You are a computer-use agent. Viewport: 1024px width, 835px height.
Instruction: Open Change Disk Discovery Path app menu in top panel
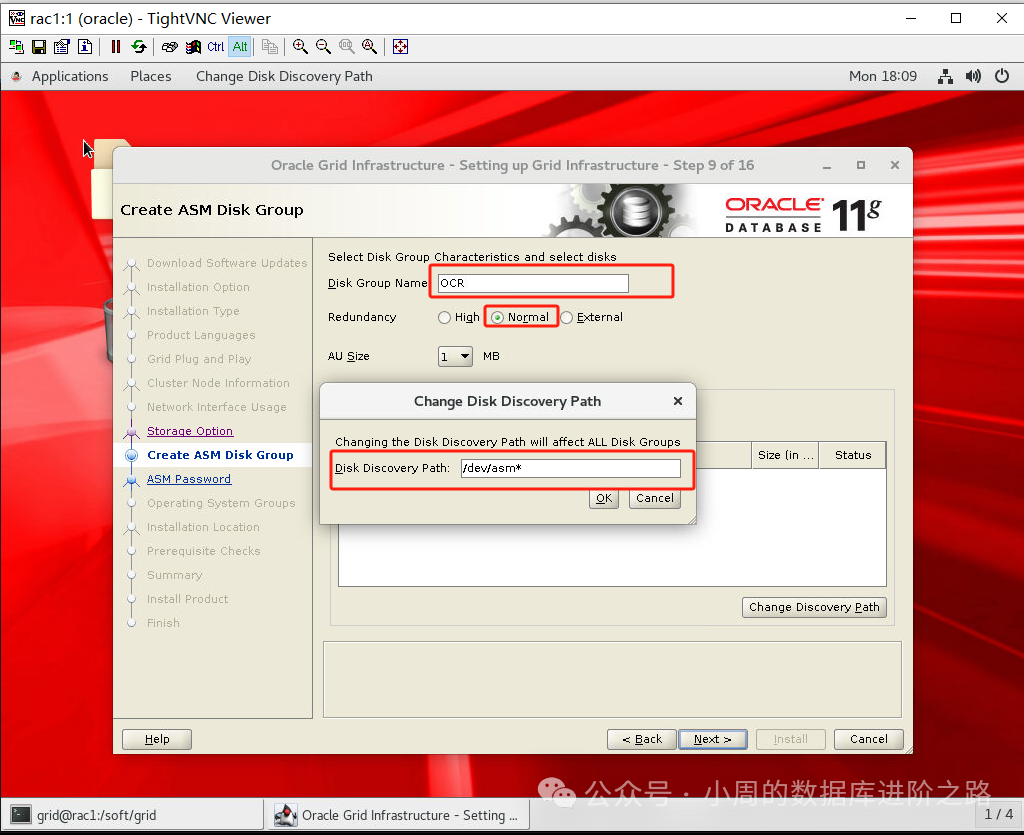point(284,76)
